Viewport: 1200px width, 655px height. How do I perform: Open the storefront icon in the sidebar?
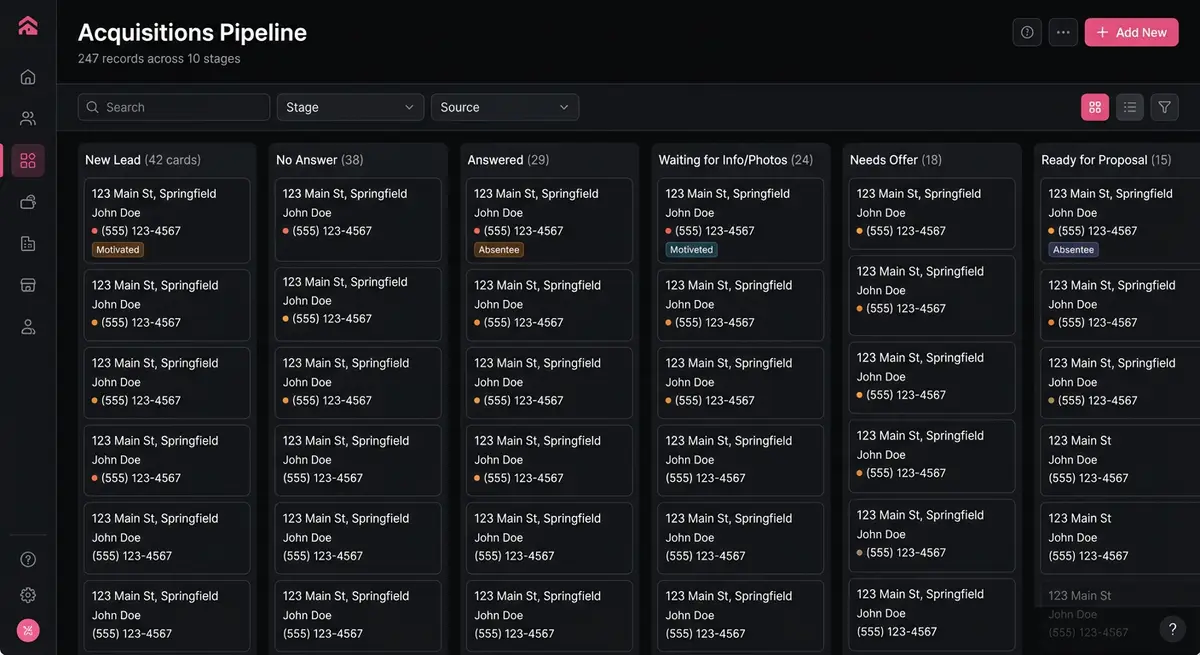[x=28, y=285]
